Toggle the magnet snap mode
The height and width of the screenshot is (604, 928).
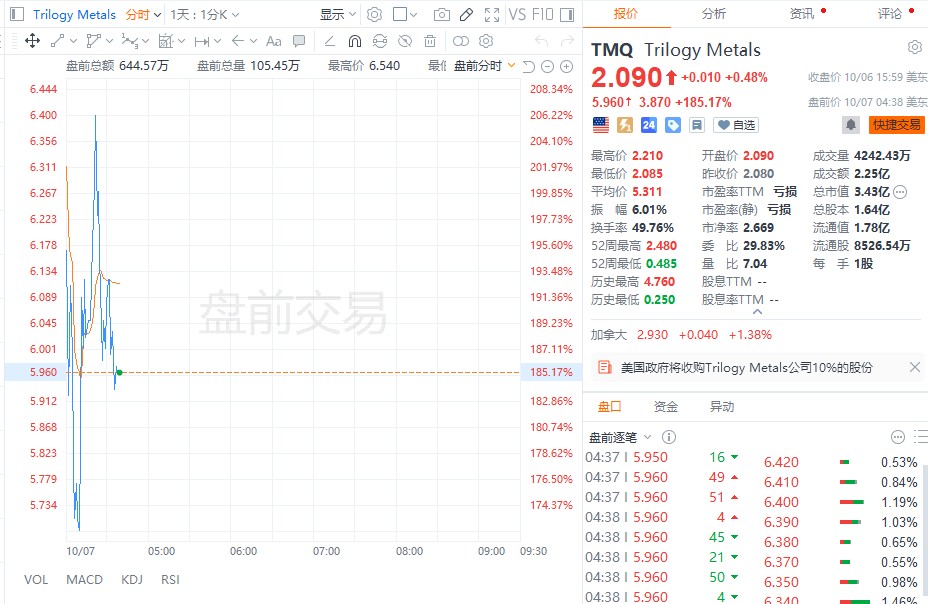(355, 41)
